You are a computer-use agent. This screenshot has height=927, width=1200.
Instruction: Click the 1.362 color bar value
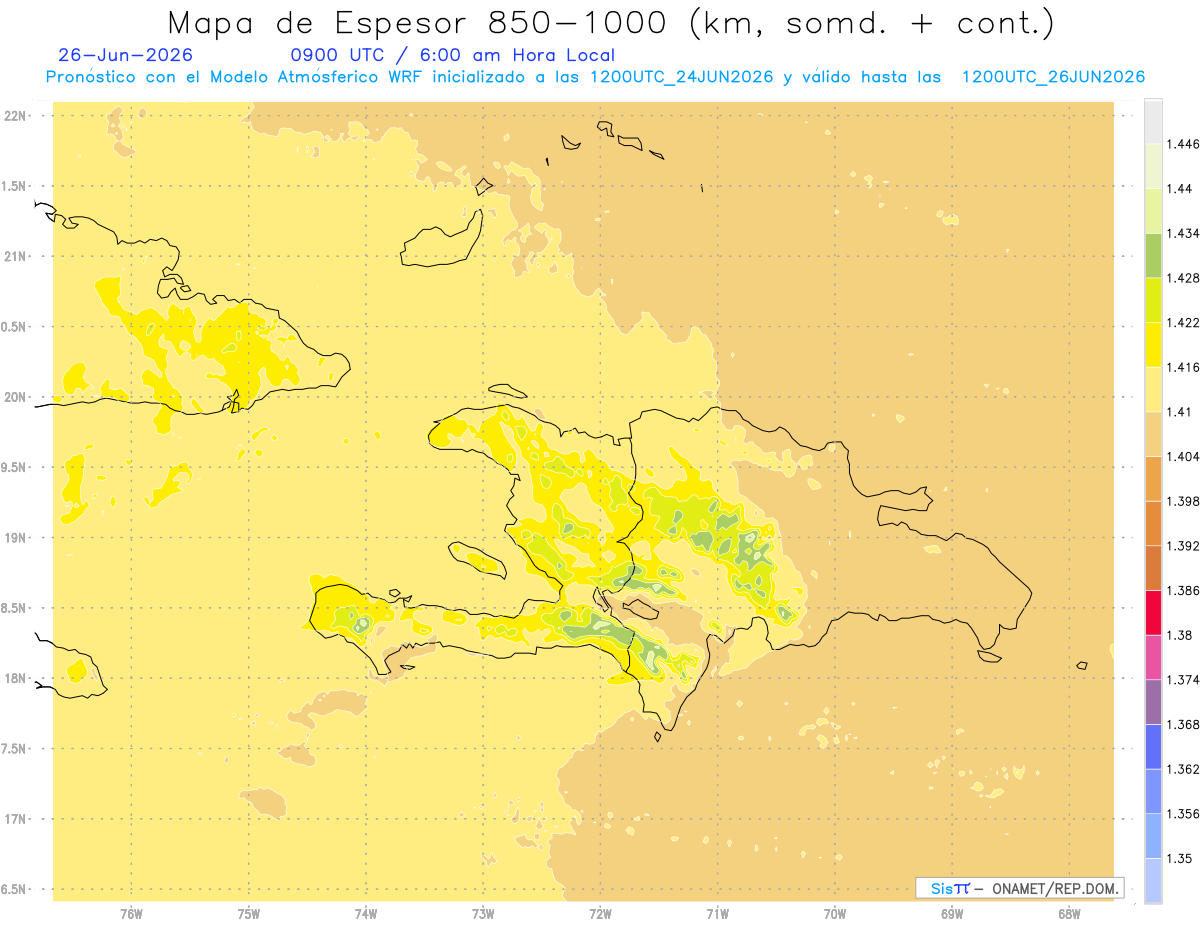(1185, 769)
